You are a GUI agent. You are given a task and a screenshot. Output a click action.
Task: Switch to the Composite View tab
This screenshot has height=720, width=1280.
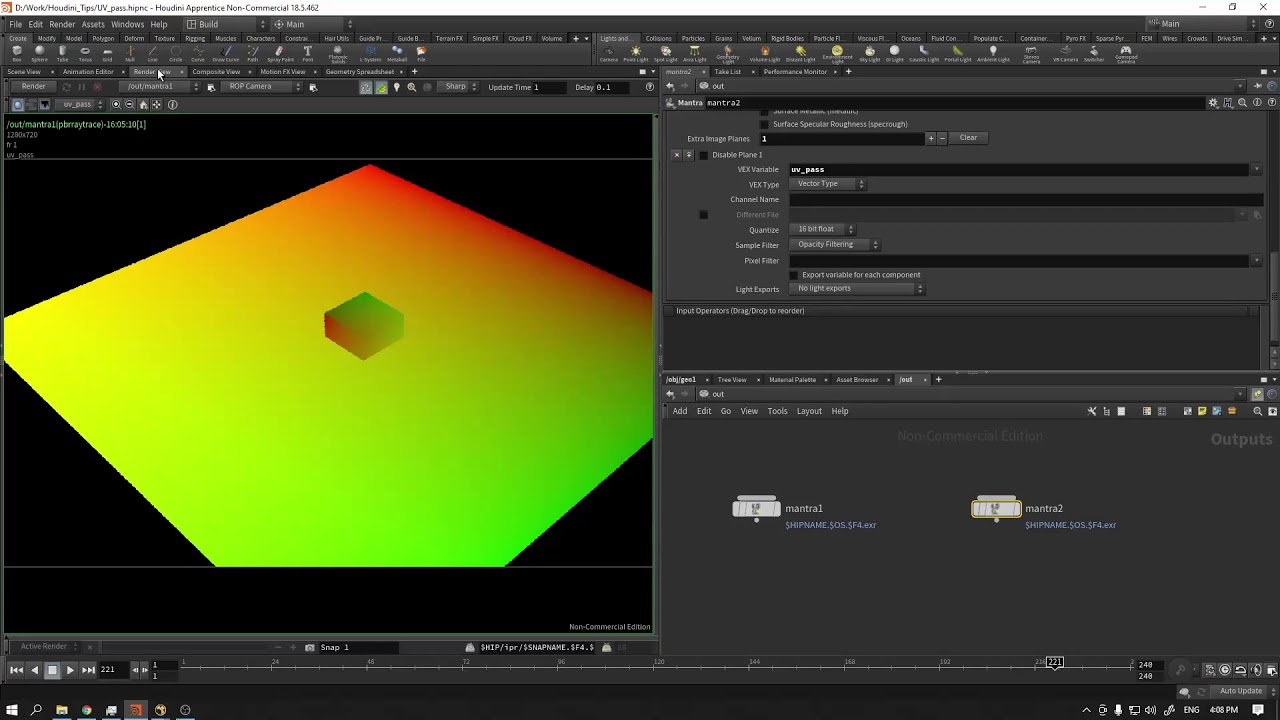(216, 72)
